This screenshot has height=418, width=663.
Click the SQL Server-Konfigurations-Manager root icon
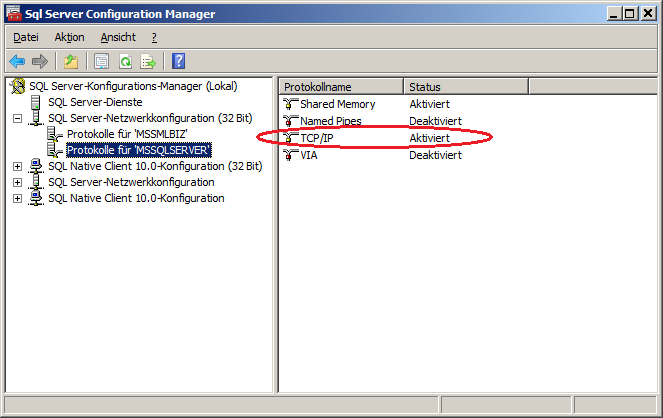pos(18,86)
